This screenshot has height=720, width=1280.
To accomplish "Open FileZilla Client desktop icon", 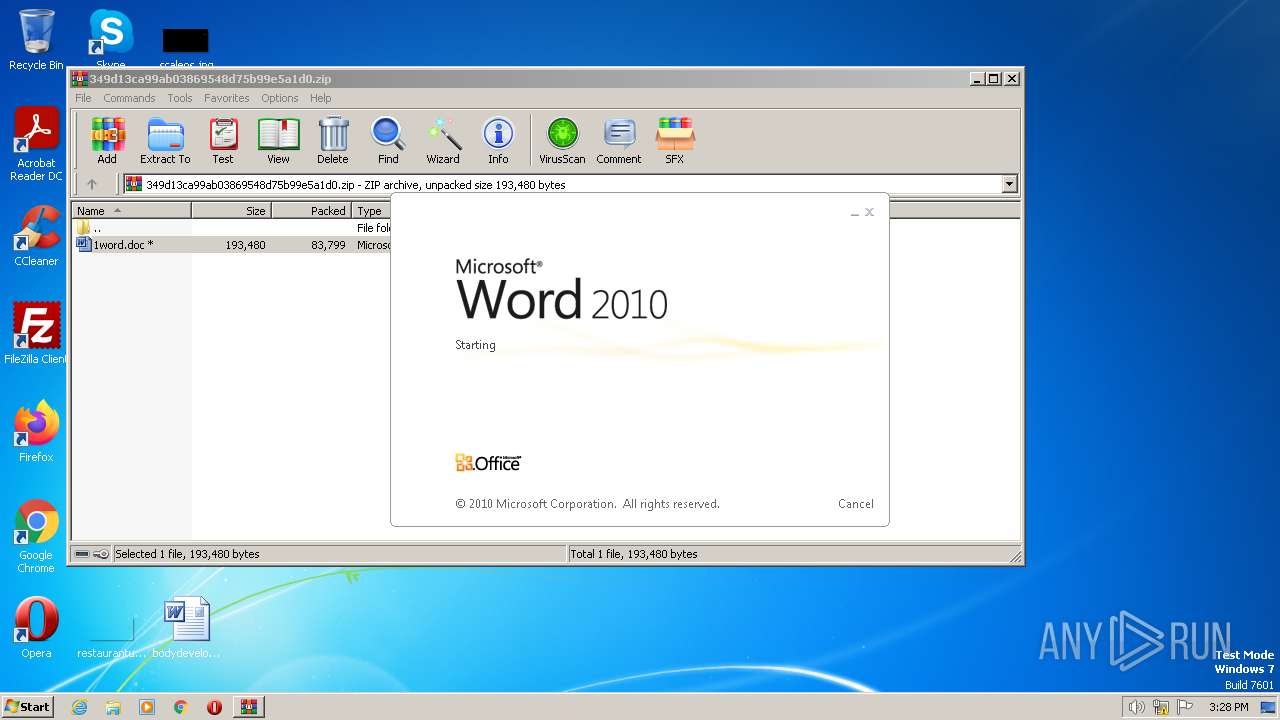I will 36,334.
